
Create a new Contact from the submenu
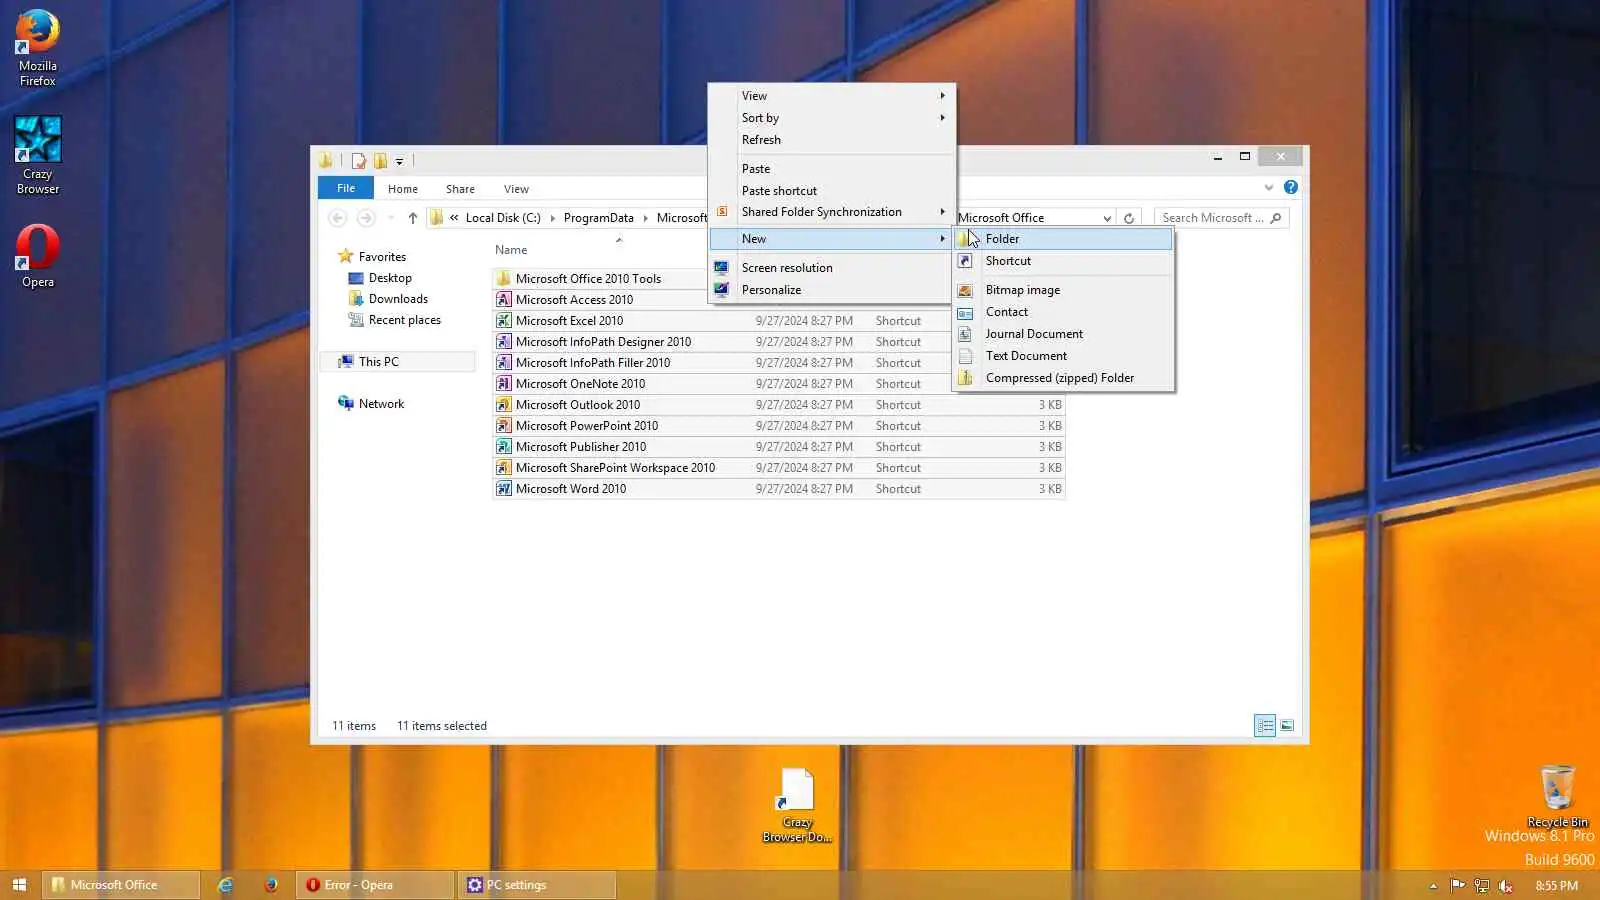(x=1063, y=312)
